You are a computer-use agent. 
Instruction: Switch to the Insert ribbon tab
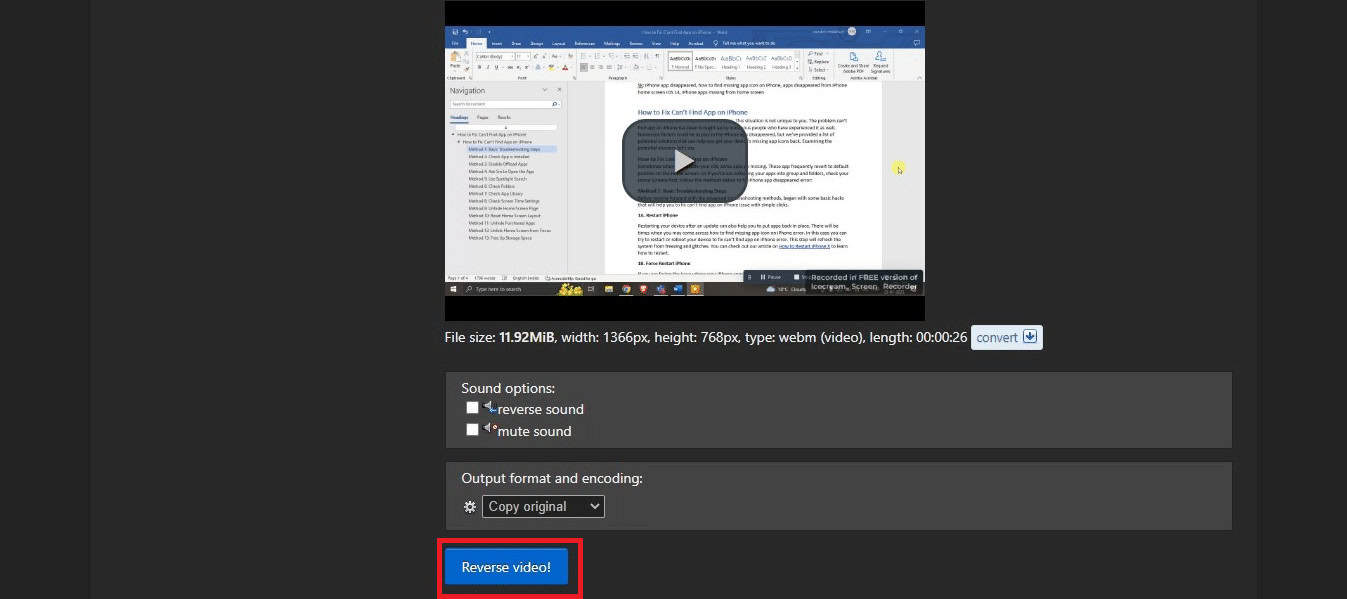tap(497, 44)
